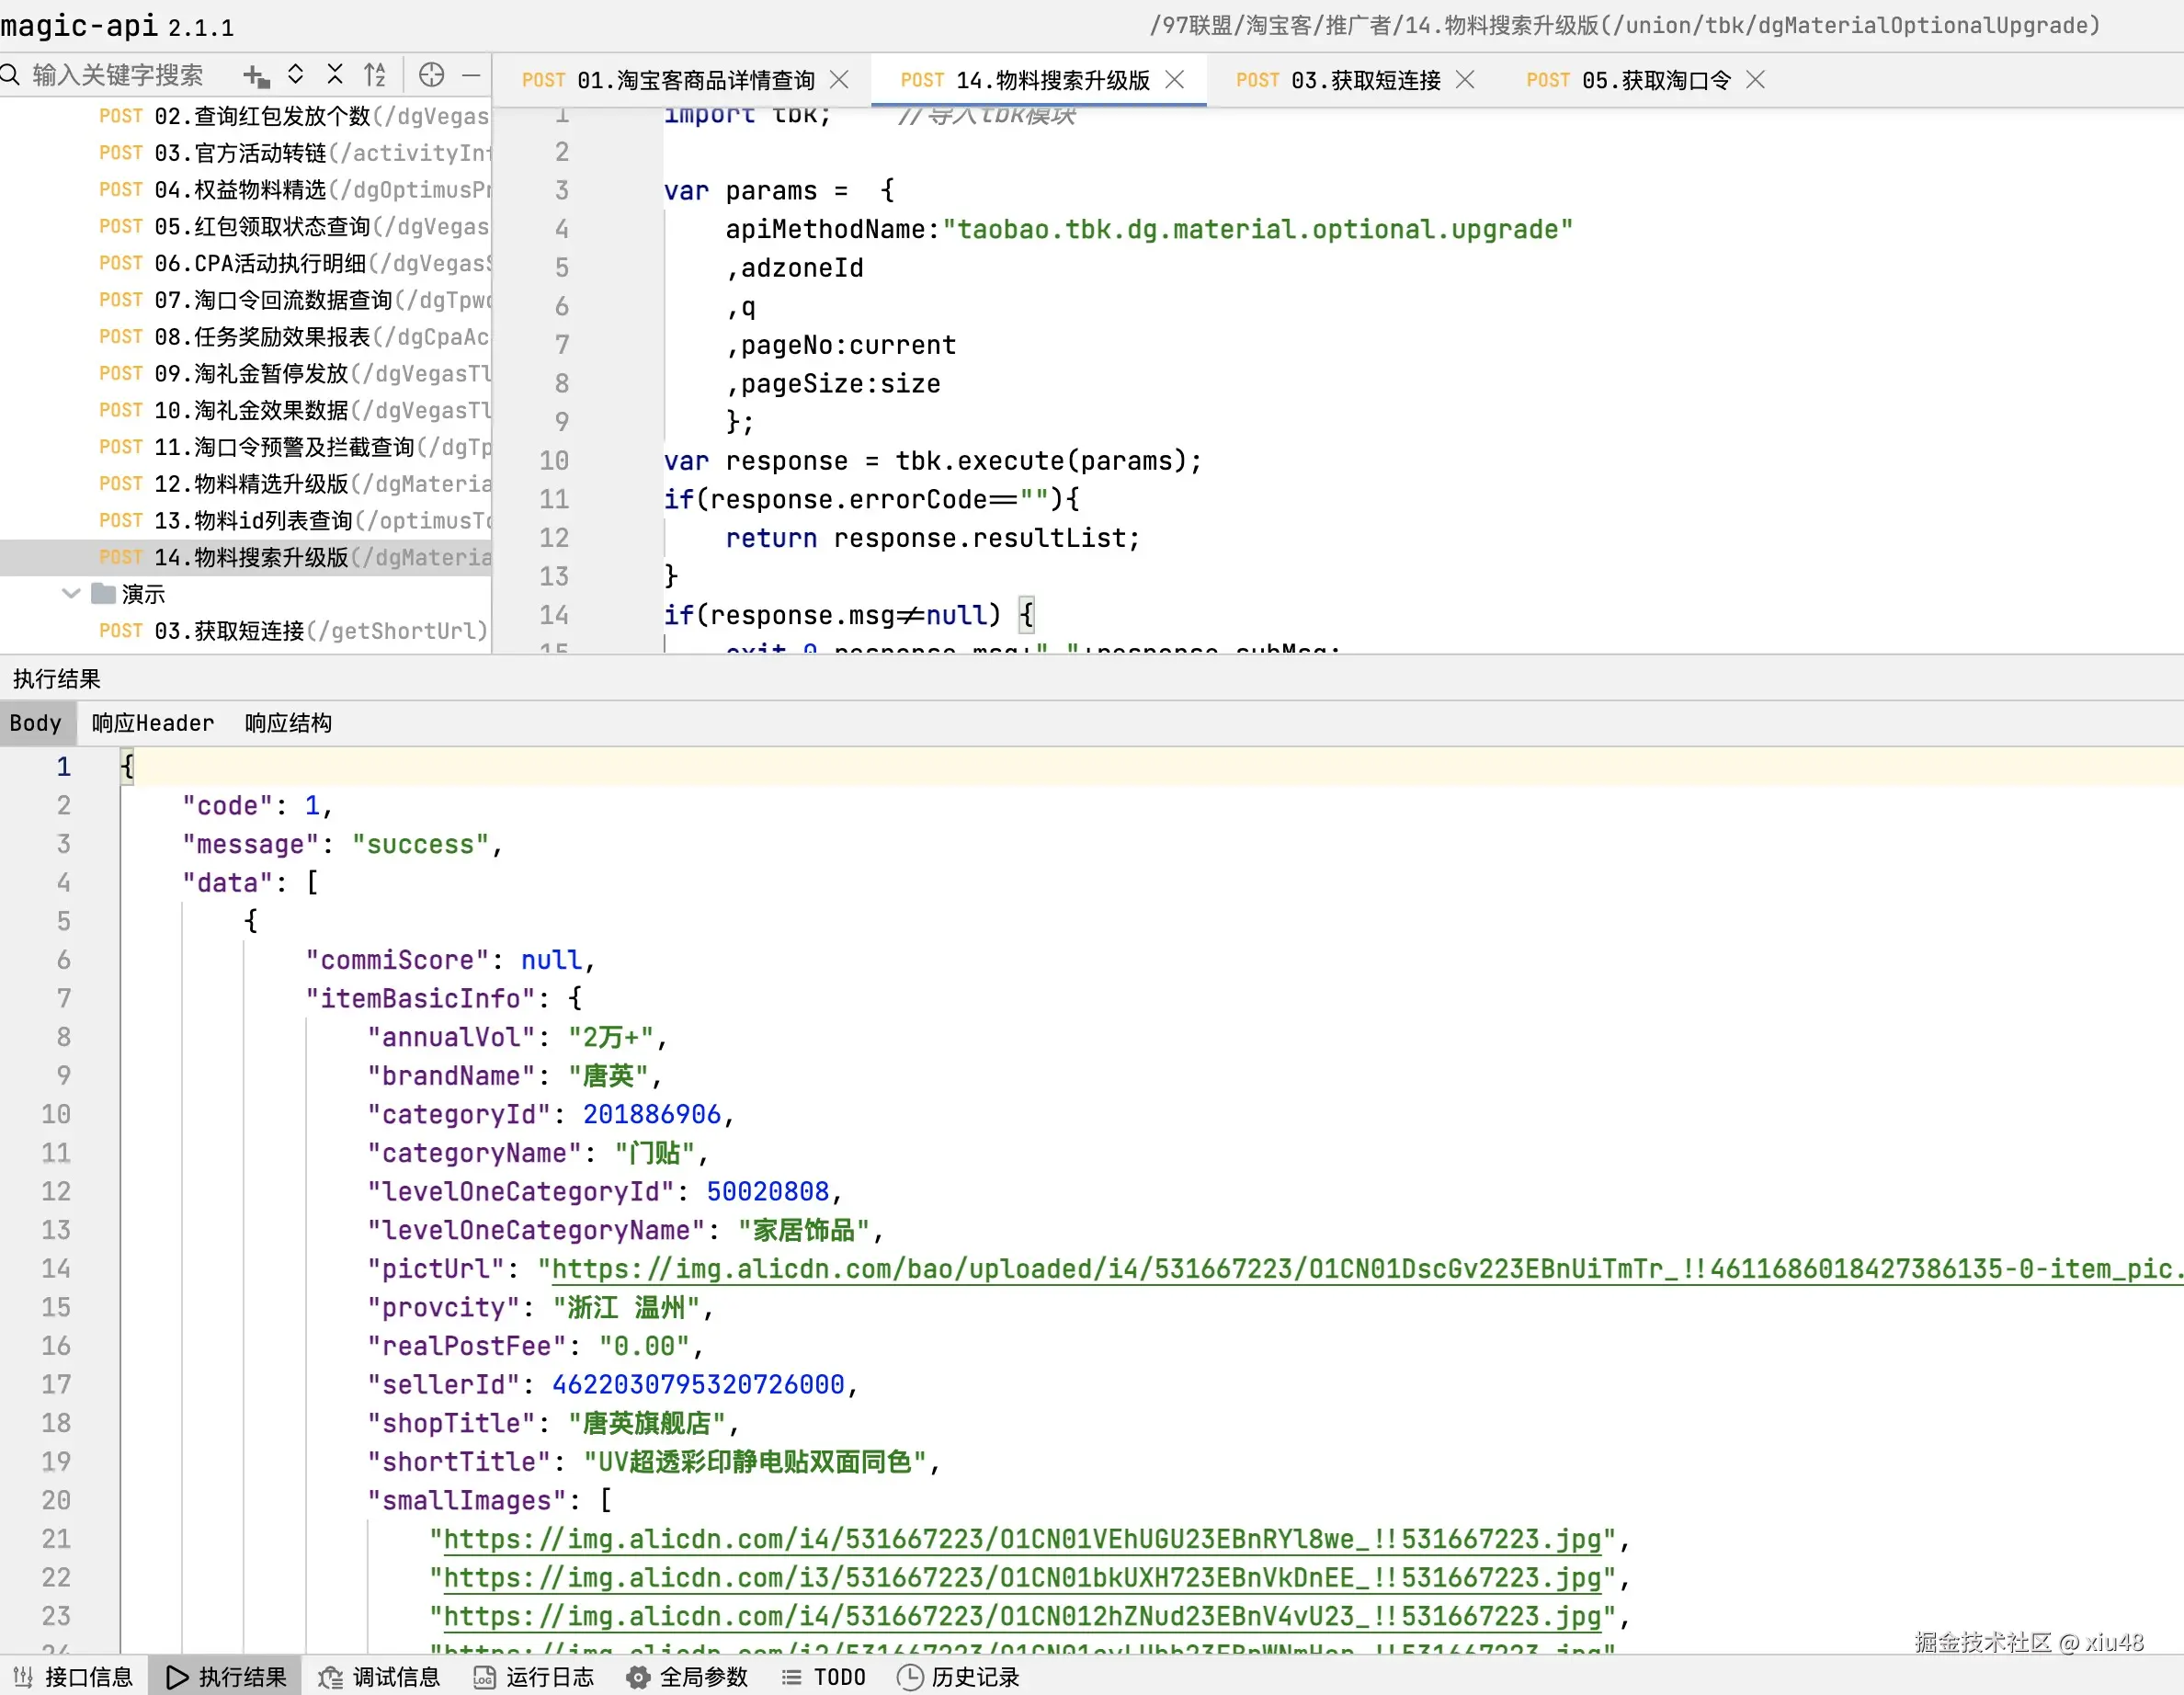This screenshot has width=2184, height=1695.
Task: Hide the sidebar with the minus icon
Action: [x=471, y=75]
